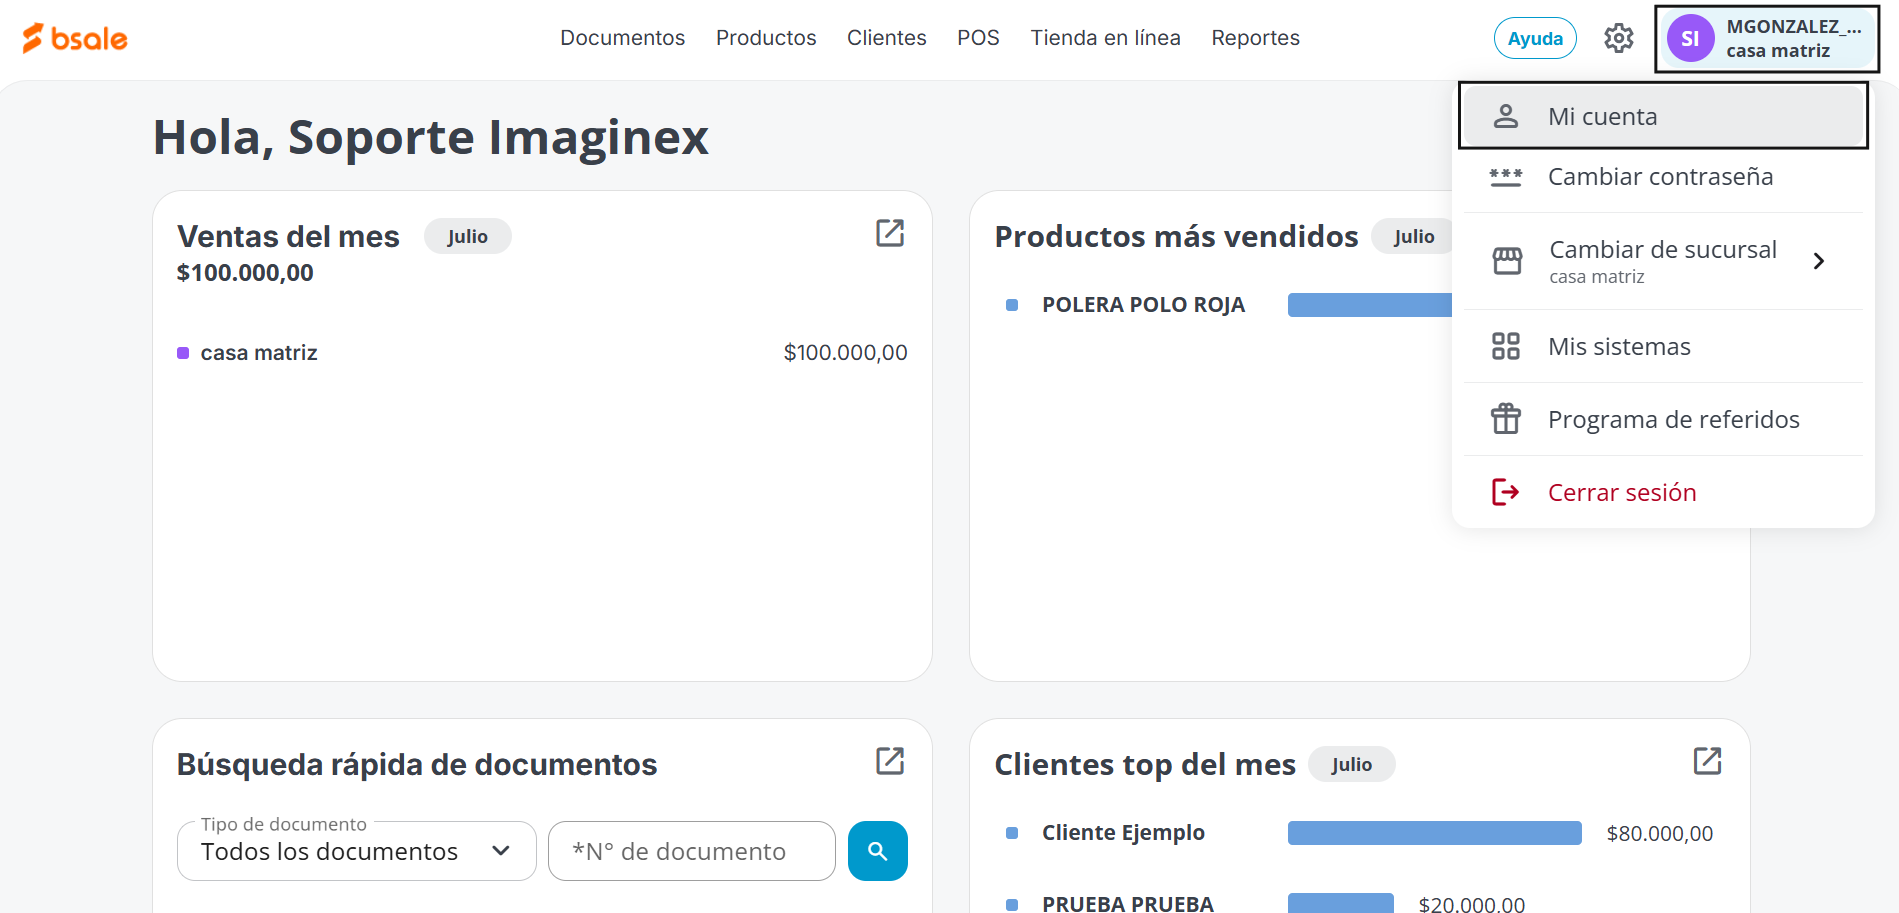Select Mis sistemas menu entry
This screenshot has width=1899, height=913.
[x=1663, y=346]
